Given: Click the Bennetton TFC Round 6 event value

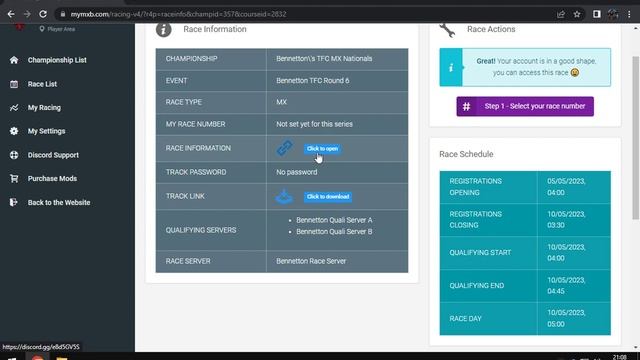Looking at the screenshot, I should point(313,81).
